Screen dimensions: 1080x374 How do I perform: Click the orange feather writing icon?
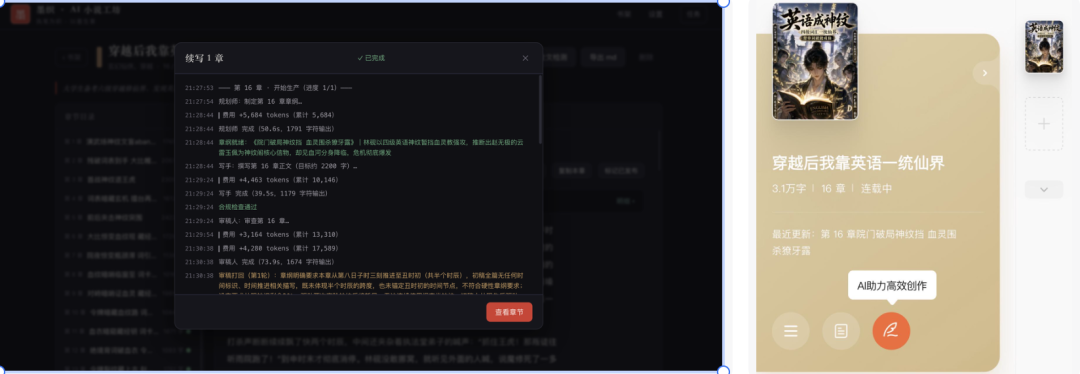click(891, 331)
